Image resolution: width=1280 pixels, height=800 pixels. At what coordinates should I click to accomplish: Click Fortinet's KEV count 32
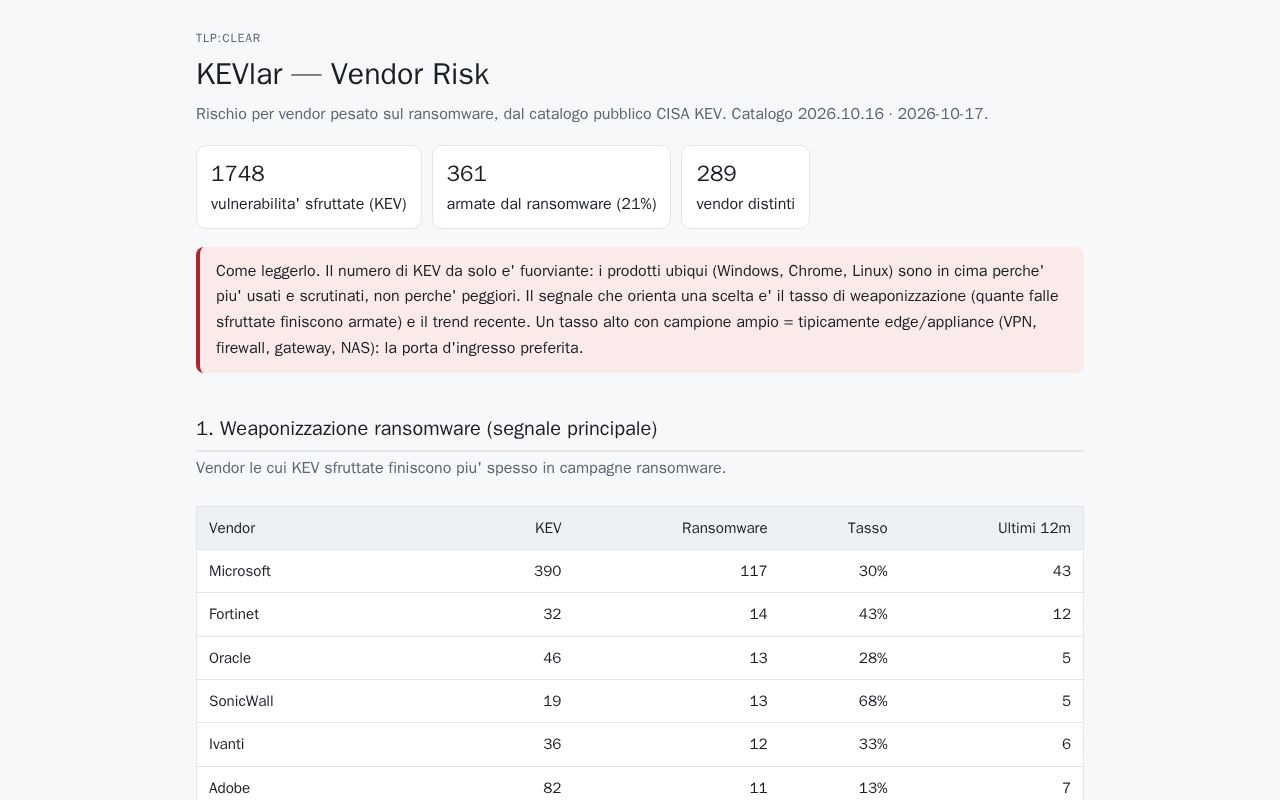pyautogui.click(x=552, y=614)
